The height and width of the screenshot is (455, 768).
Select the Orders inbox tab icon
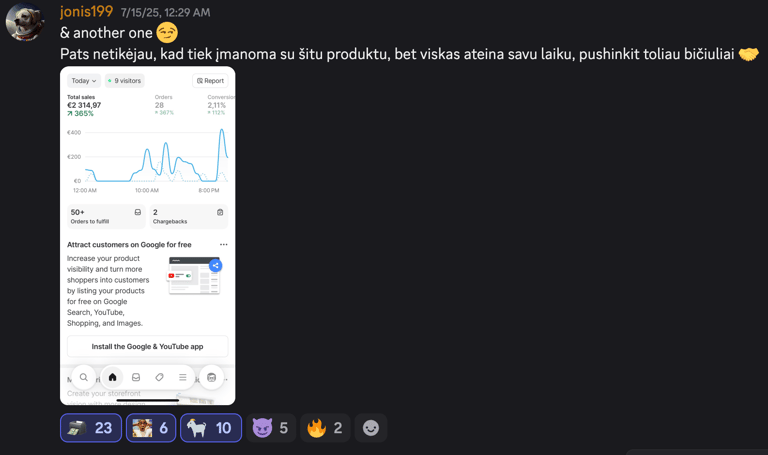(x=136, y=377)
